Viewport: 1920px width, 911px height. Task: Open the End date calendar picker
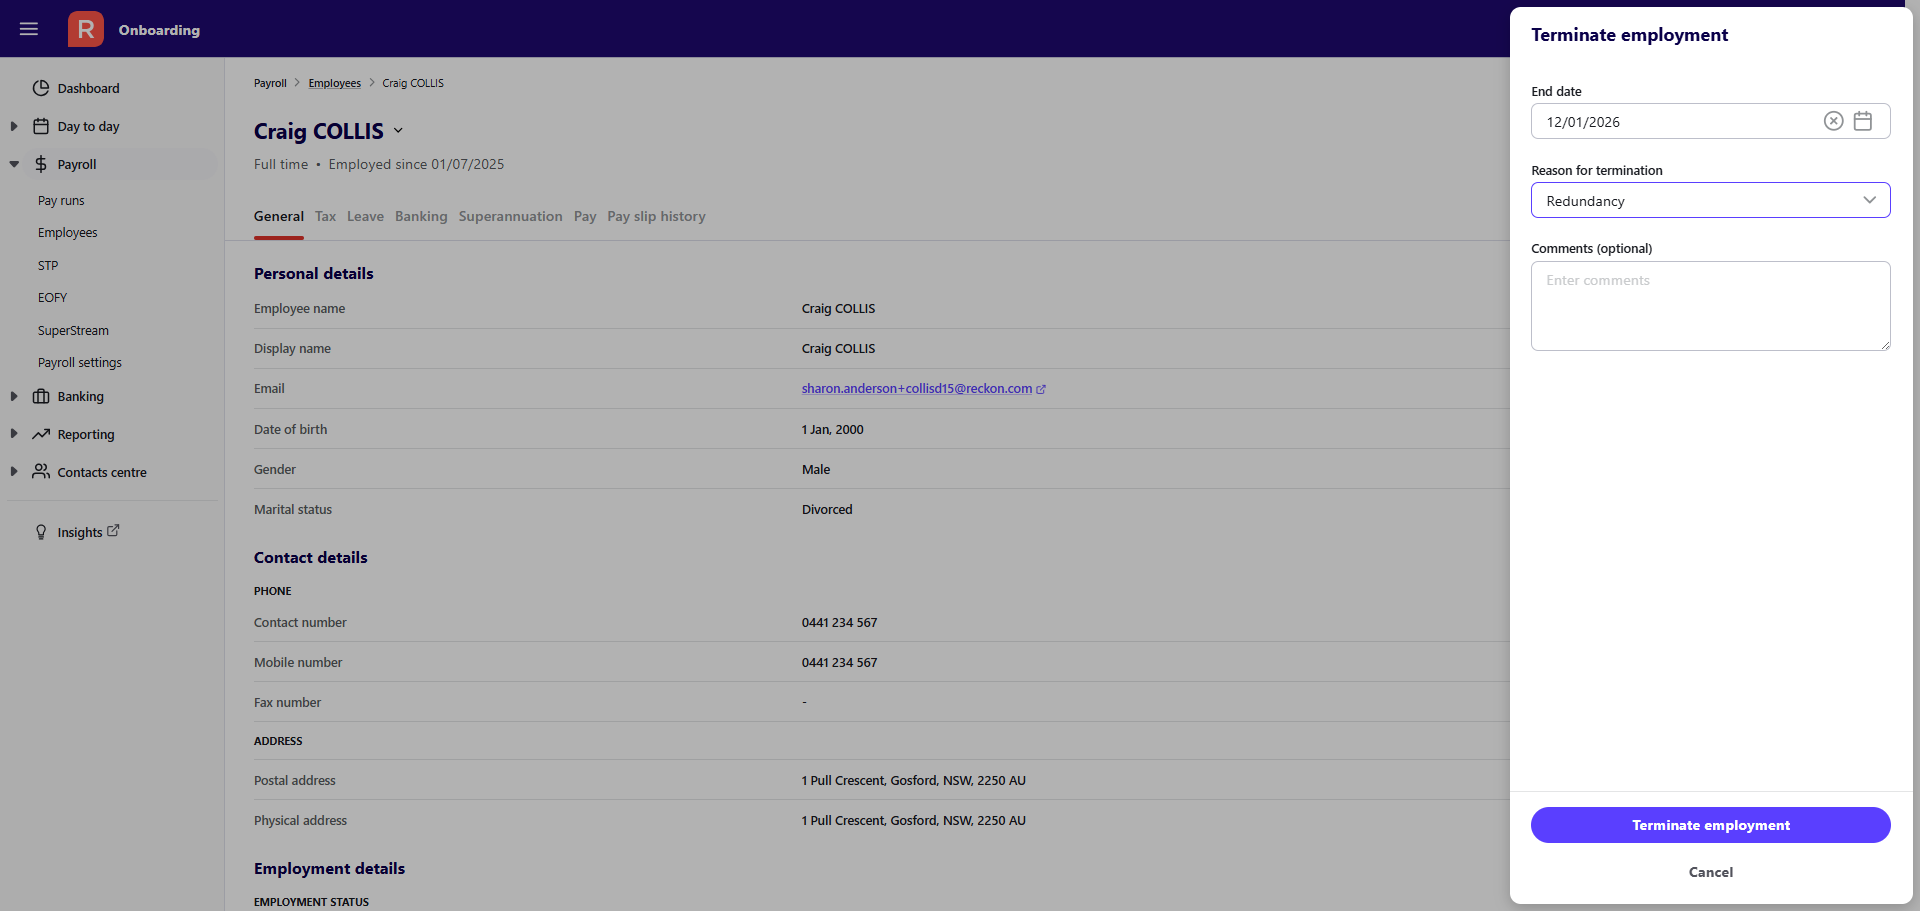tap(1863, 121)
